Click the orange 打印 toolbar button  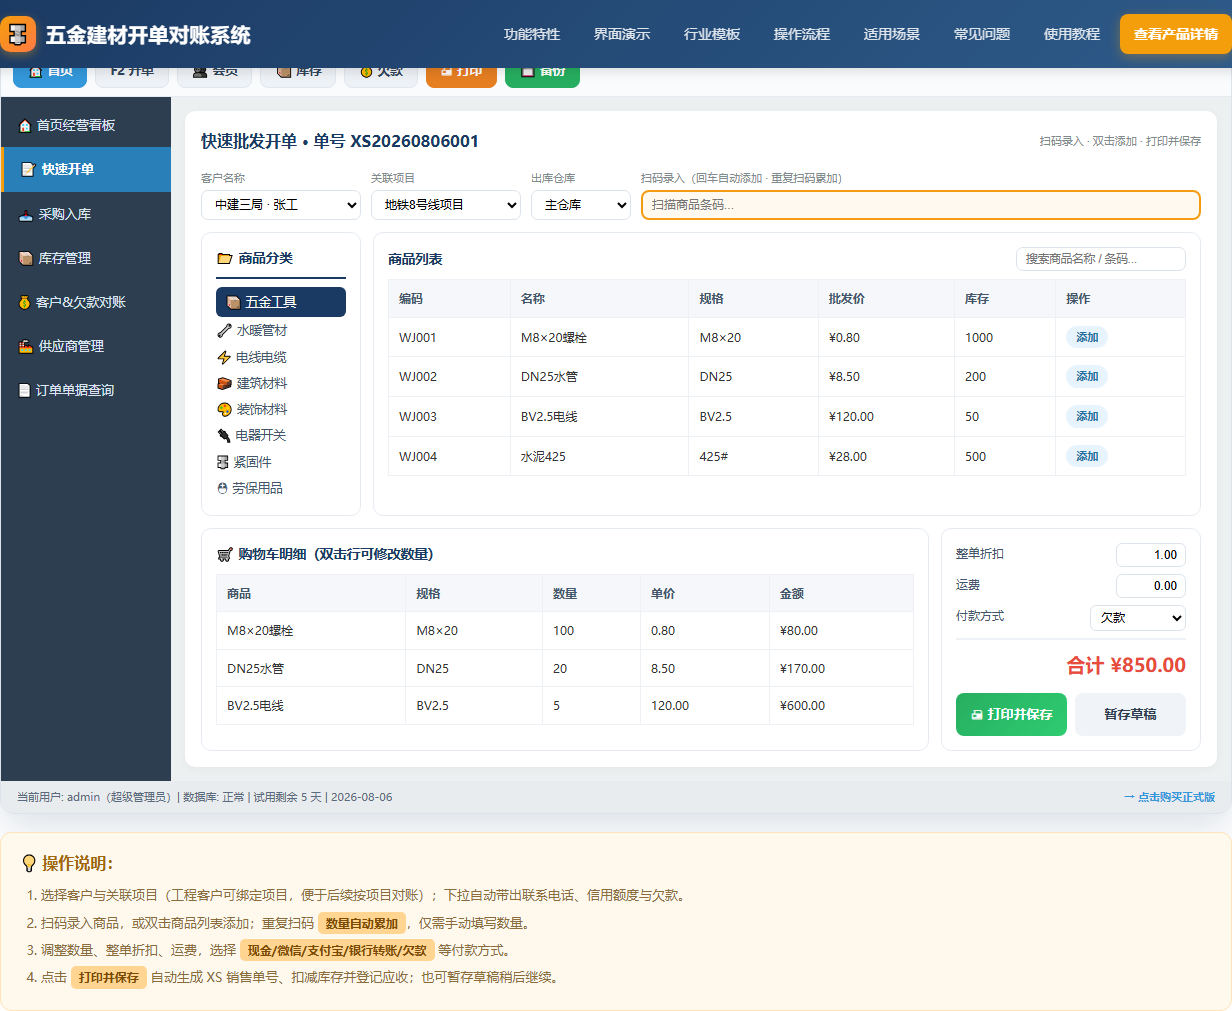coord(461,75)
